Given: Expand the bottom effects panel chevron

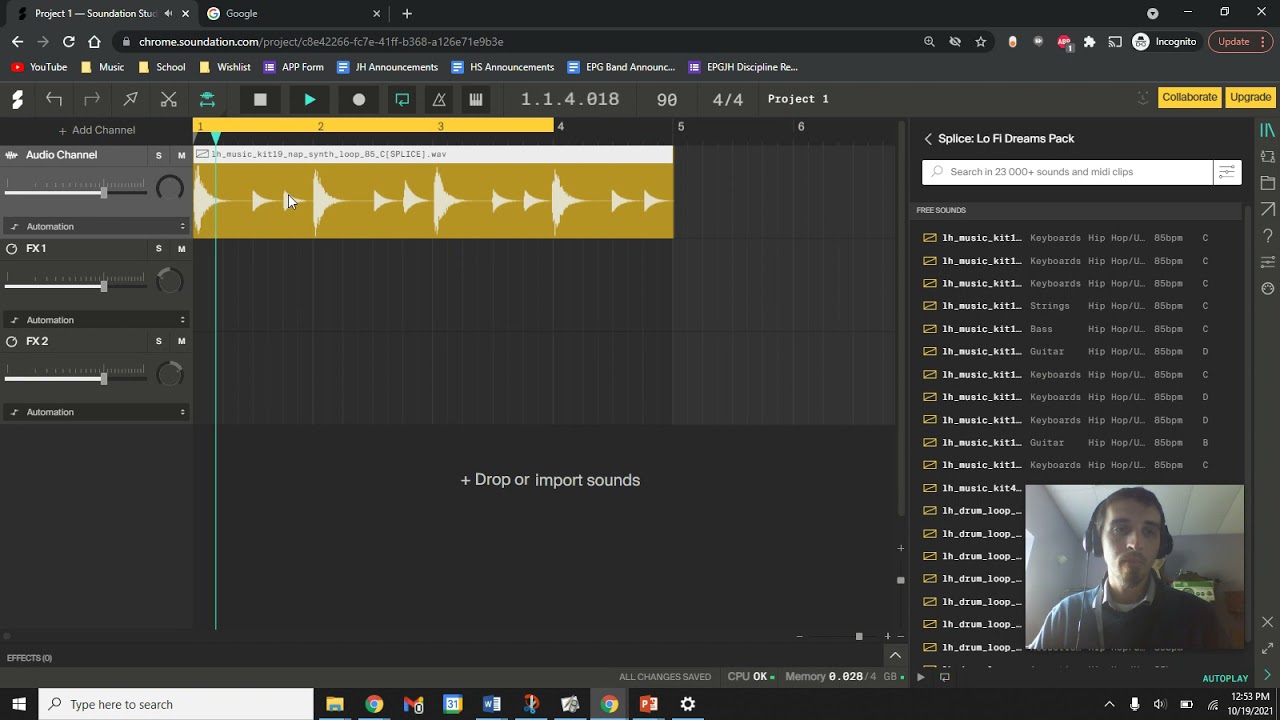Looking at the screenshot, I should [x=895, y=656].
